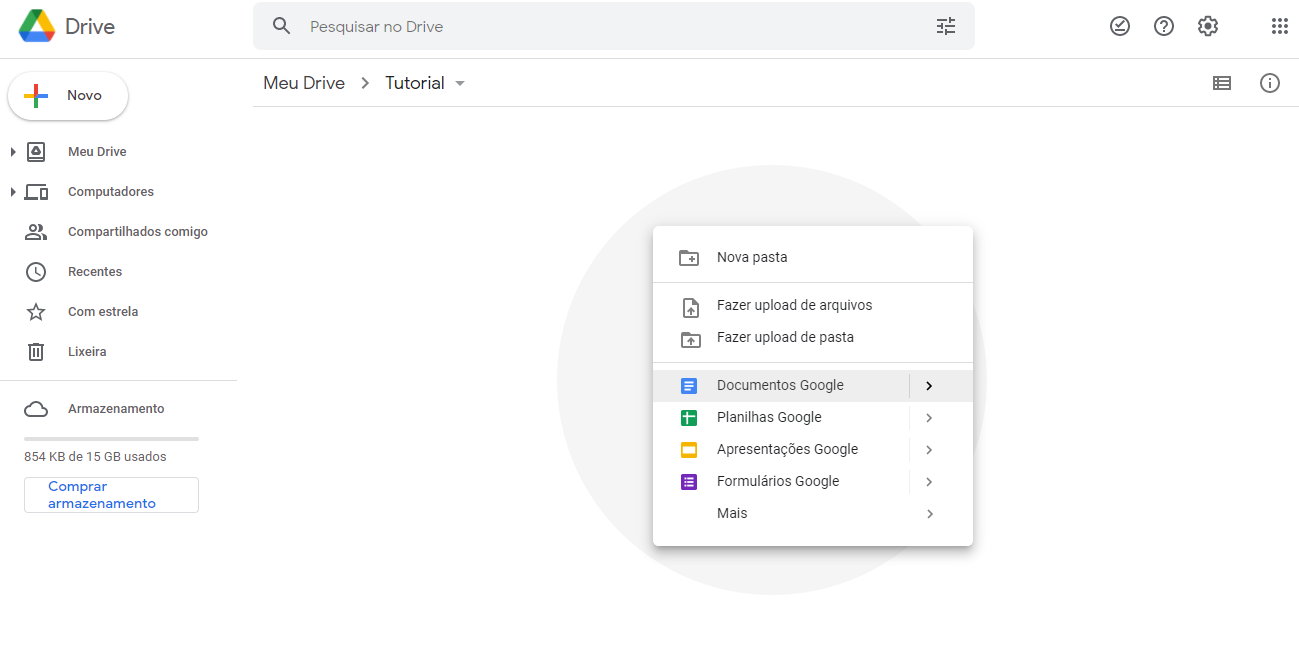Click the Google Drive logo
1299x650 pixels.
(x=37, y=26)
